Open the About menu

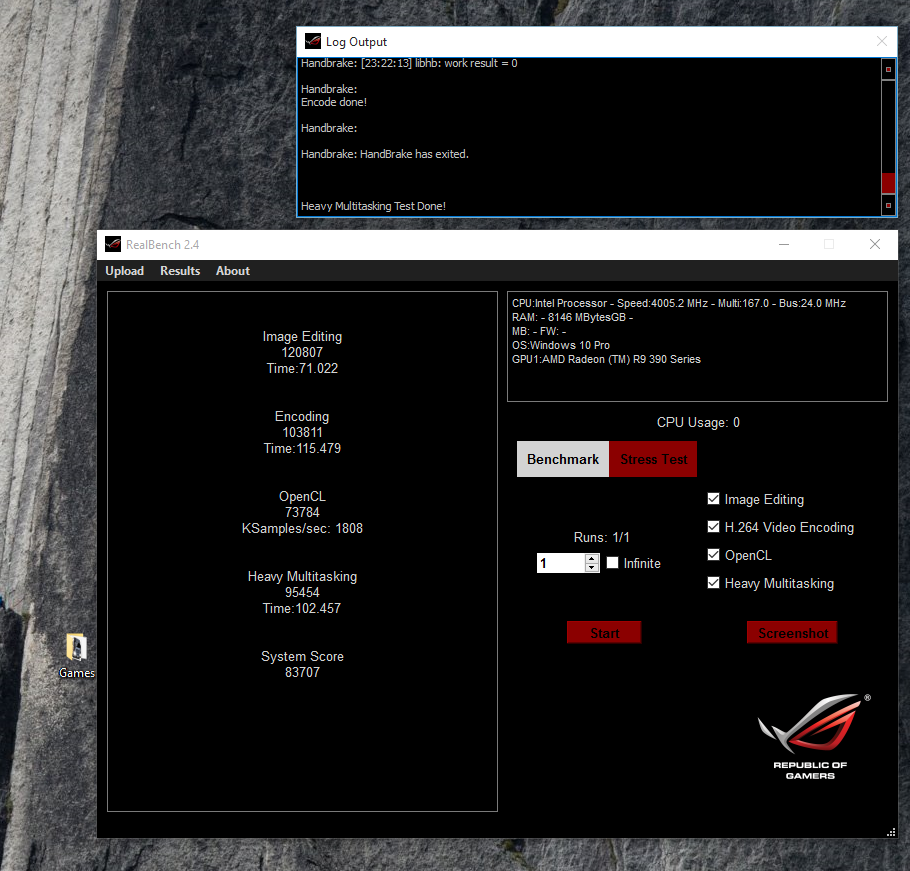point(233,271)
